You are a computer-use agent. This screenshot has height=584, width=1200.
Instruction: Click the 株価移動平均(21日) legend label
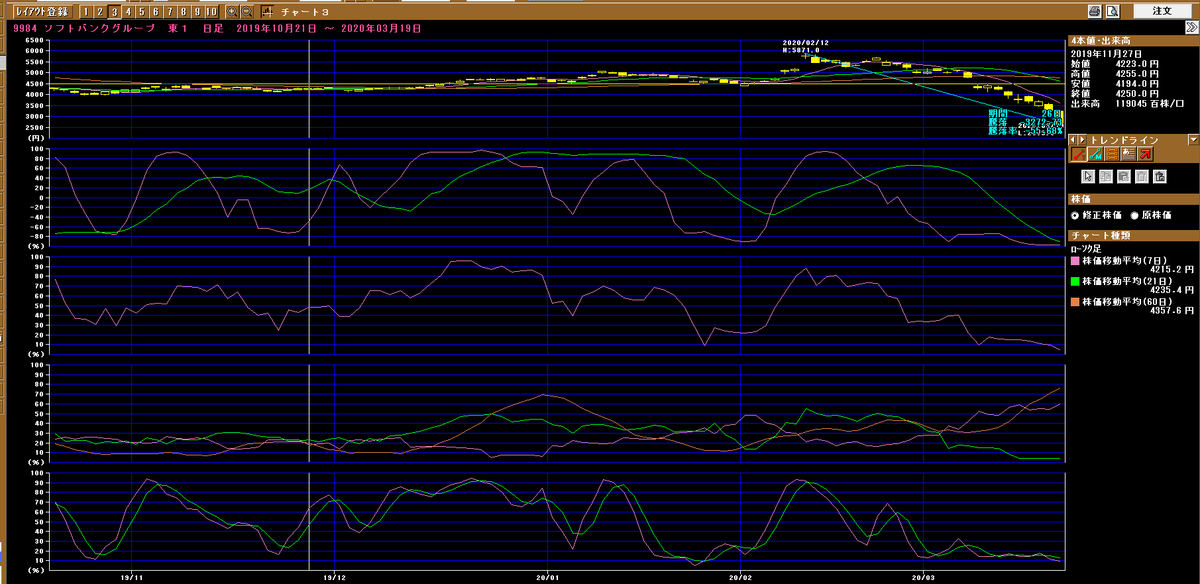1125,279
